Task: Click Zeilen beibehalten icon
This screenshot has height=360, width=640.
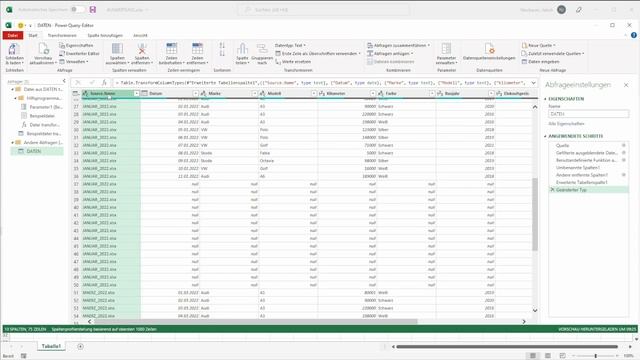Action: pyautogui.click(x=171, y=49)
